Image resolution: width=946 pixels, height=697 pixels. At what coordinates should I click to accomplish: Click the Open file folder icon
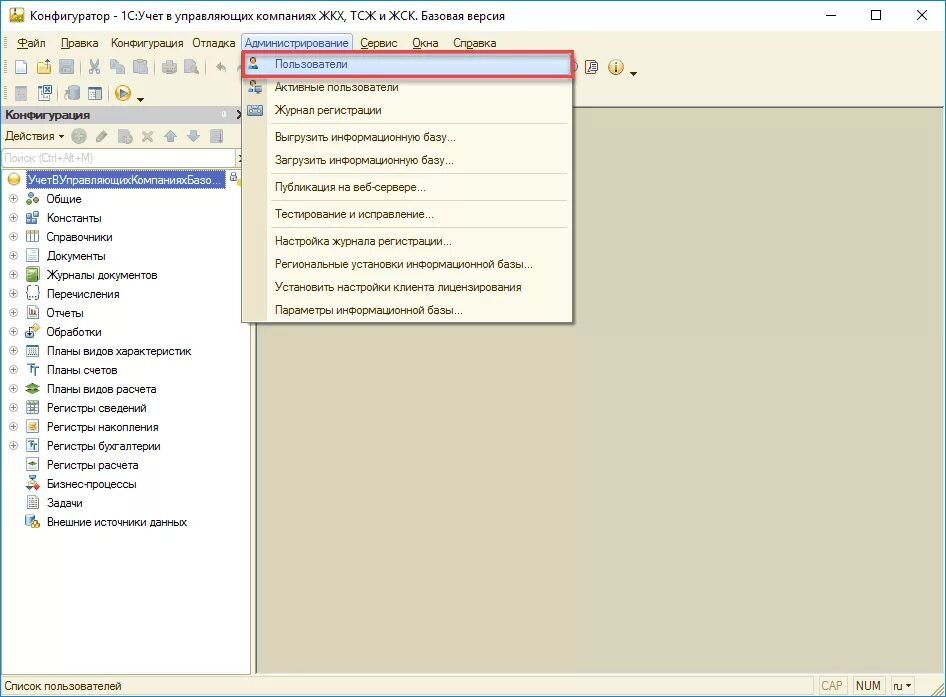pyautogui.click(x=44, y=67)
